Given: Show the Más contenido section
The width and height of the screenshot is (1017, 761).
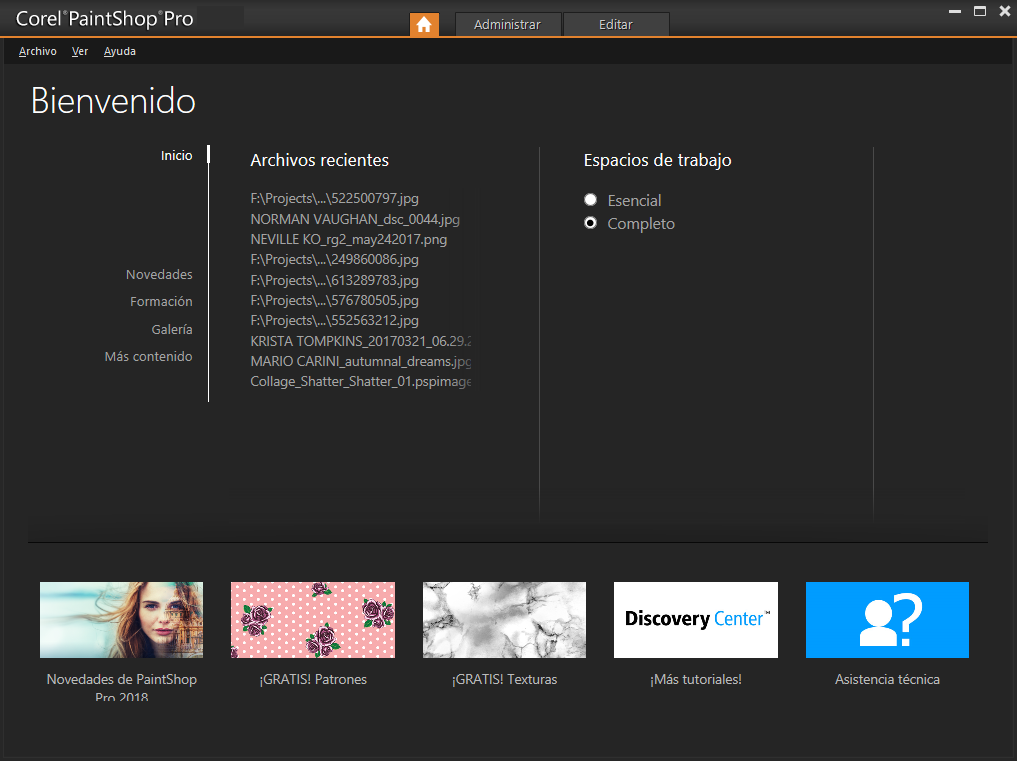Looking at the screenshot, I should (x=149, y=356).
